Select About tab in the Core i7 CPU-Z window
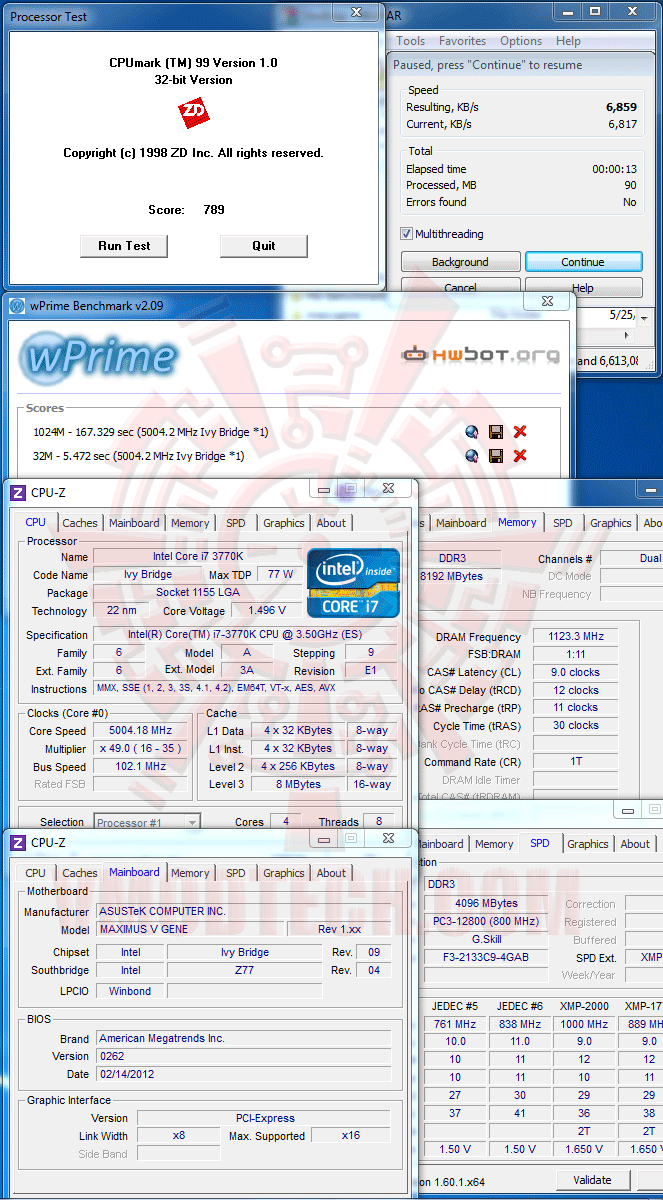The height and width of the screenshot is (1200, 663). [x=331, y=523]
